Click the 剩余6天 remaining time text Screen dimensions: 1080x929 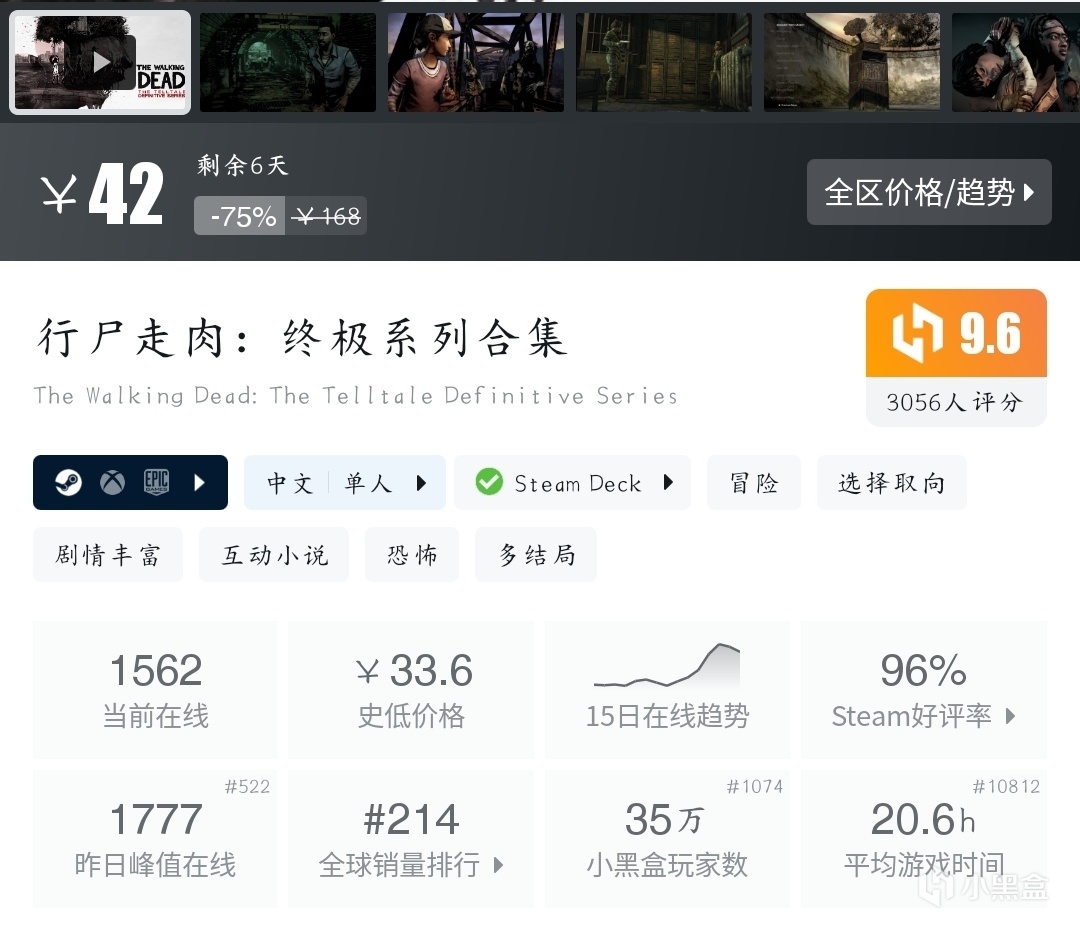pos(242,165)
